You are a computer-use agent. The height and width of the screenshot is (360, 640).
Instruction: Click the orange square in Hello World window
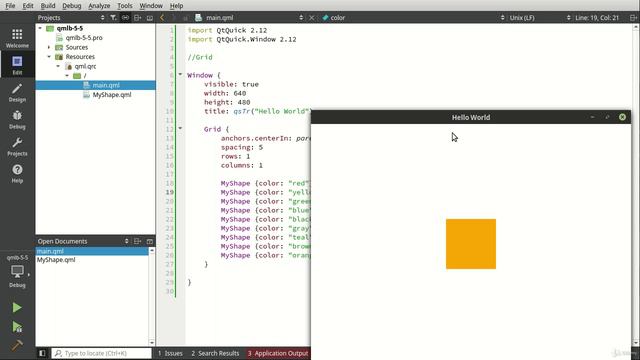coord(471,244)
